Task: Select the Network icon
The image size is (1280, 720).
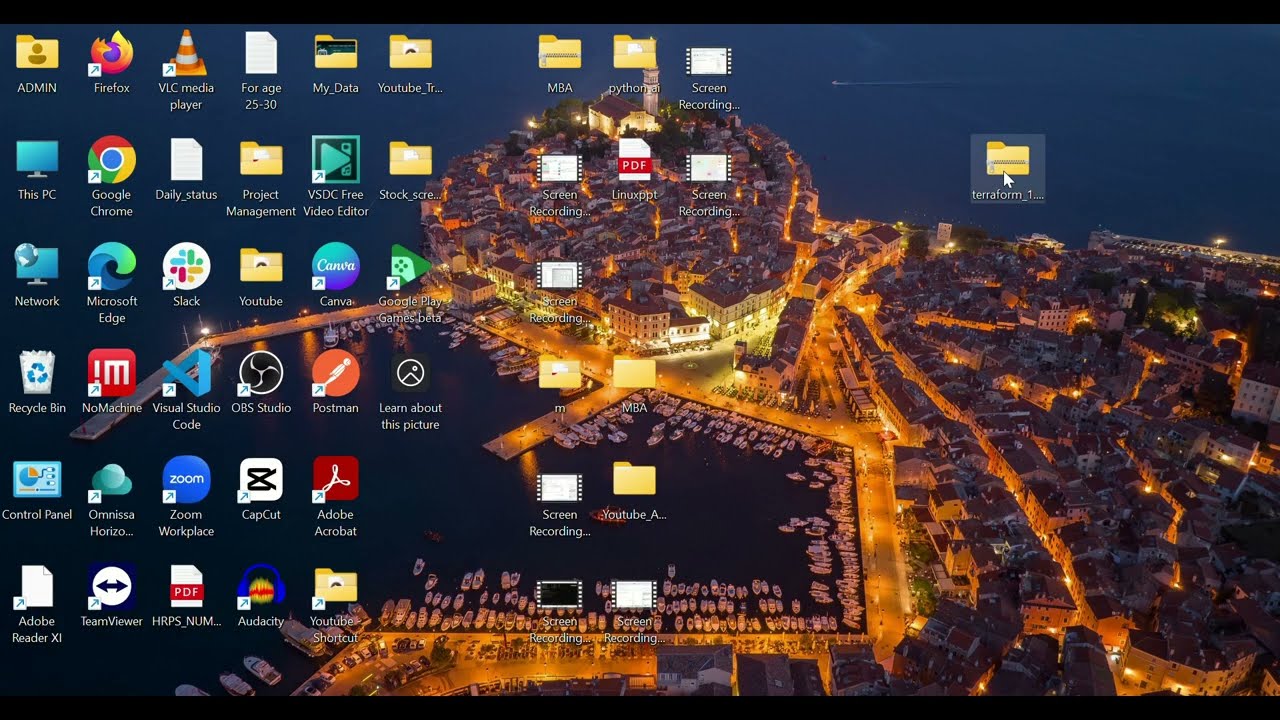Action: click(x=37, y=276)
